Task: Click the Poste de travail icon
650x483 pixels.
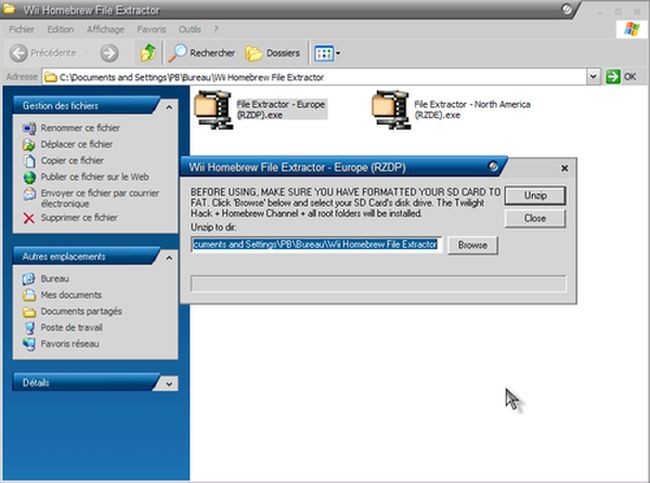Action: pyautogui.click(x=29, y=328)
